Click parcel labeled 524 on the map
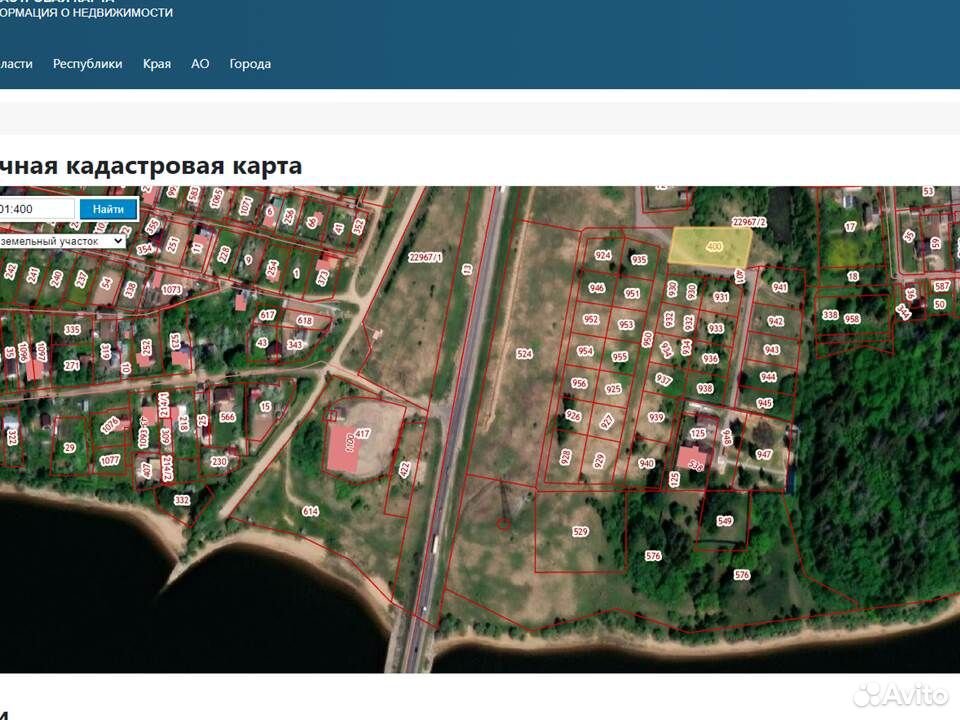 (524, 353)
